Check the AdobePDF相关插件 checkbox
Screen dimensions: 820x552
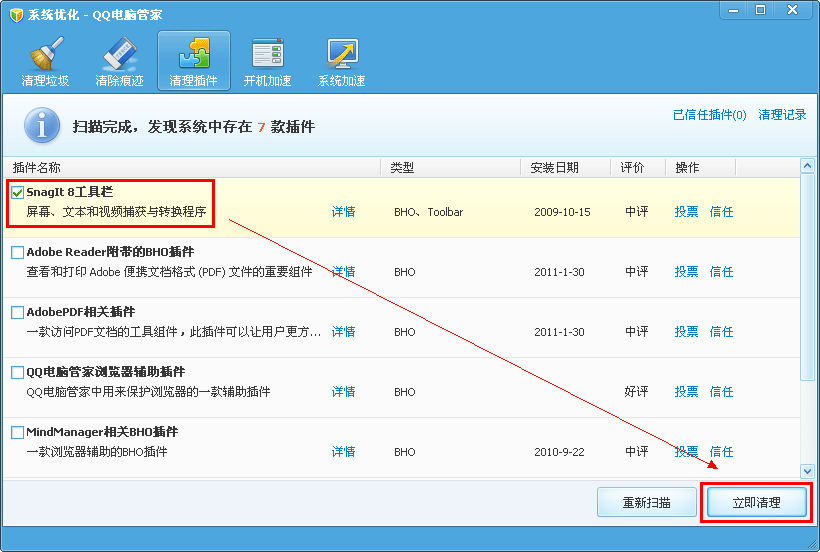(x=17, y=313)
